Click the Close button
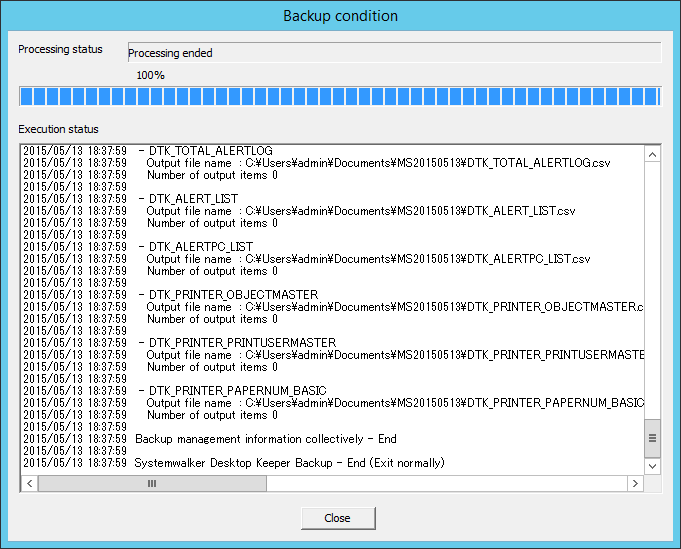 tap(338, 518)
